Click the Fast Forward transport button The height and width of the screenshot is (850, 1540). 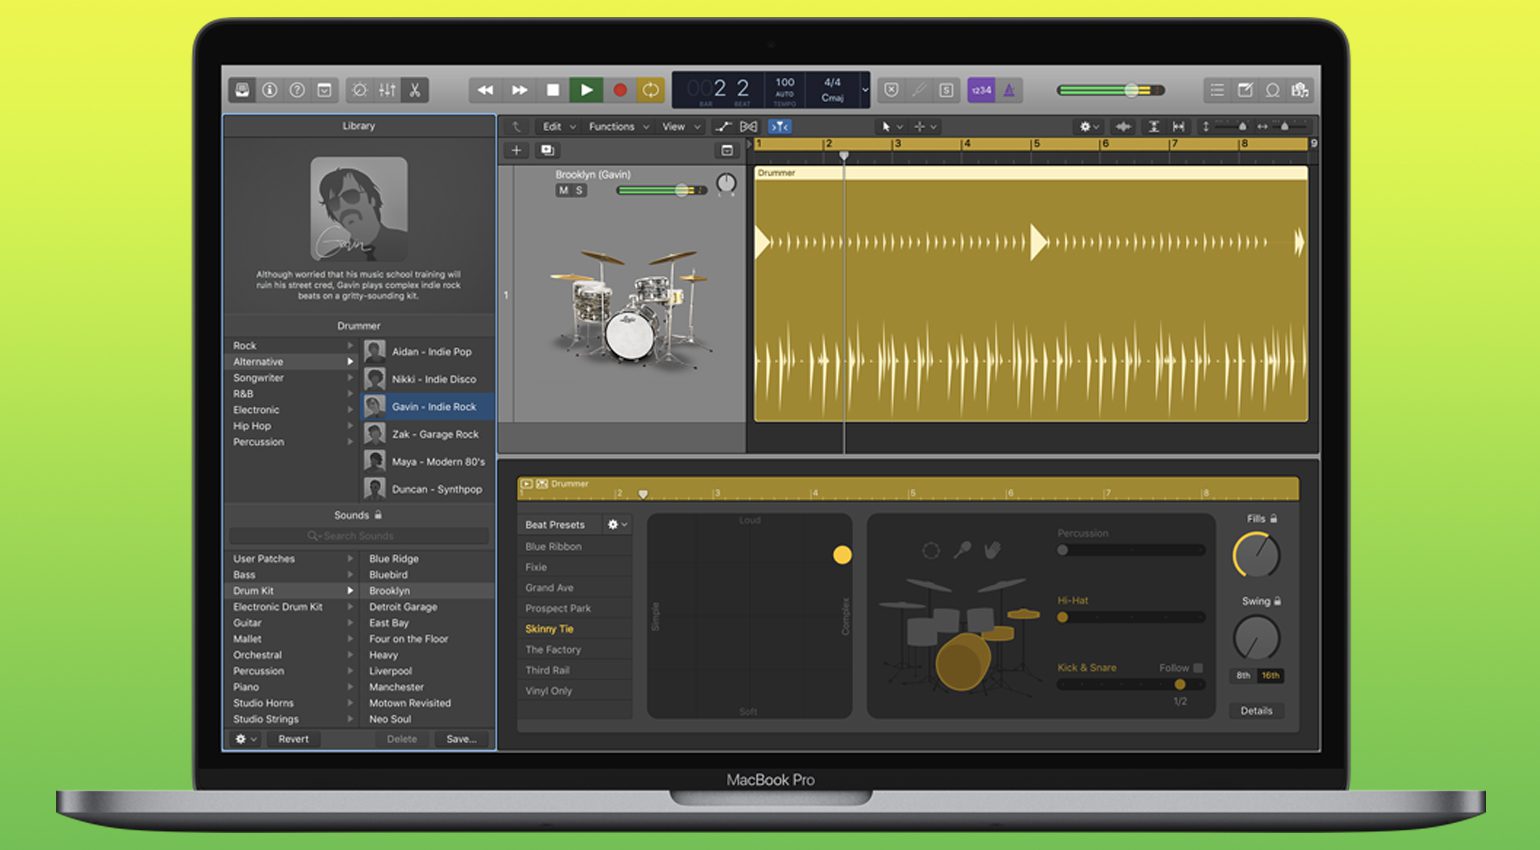pos(519,90)
